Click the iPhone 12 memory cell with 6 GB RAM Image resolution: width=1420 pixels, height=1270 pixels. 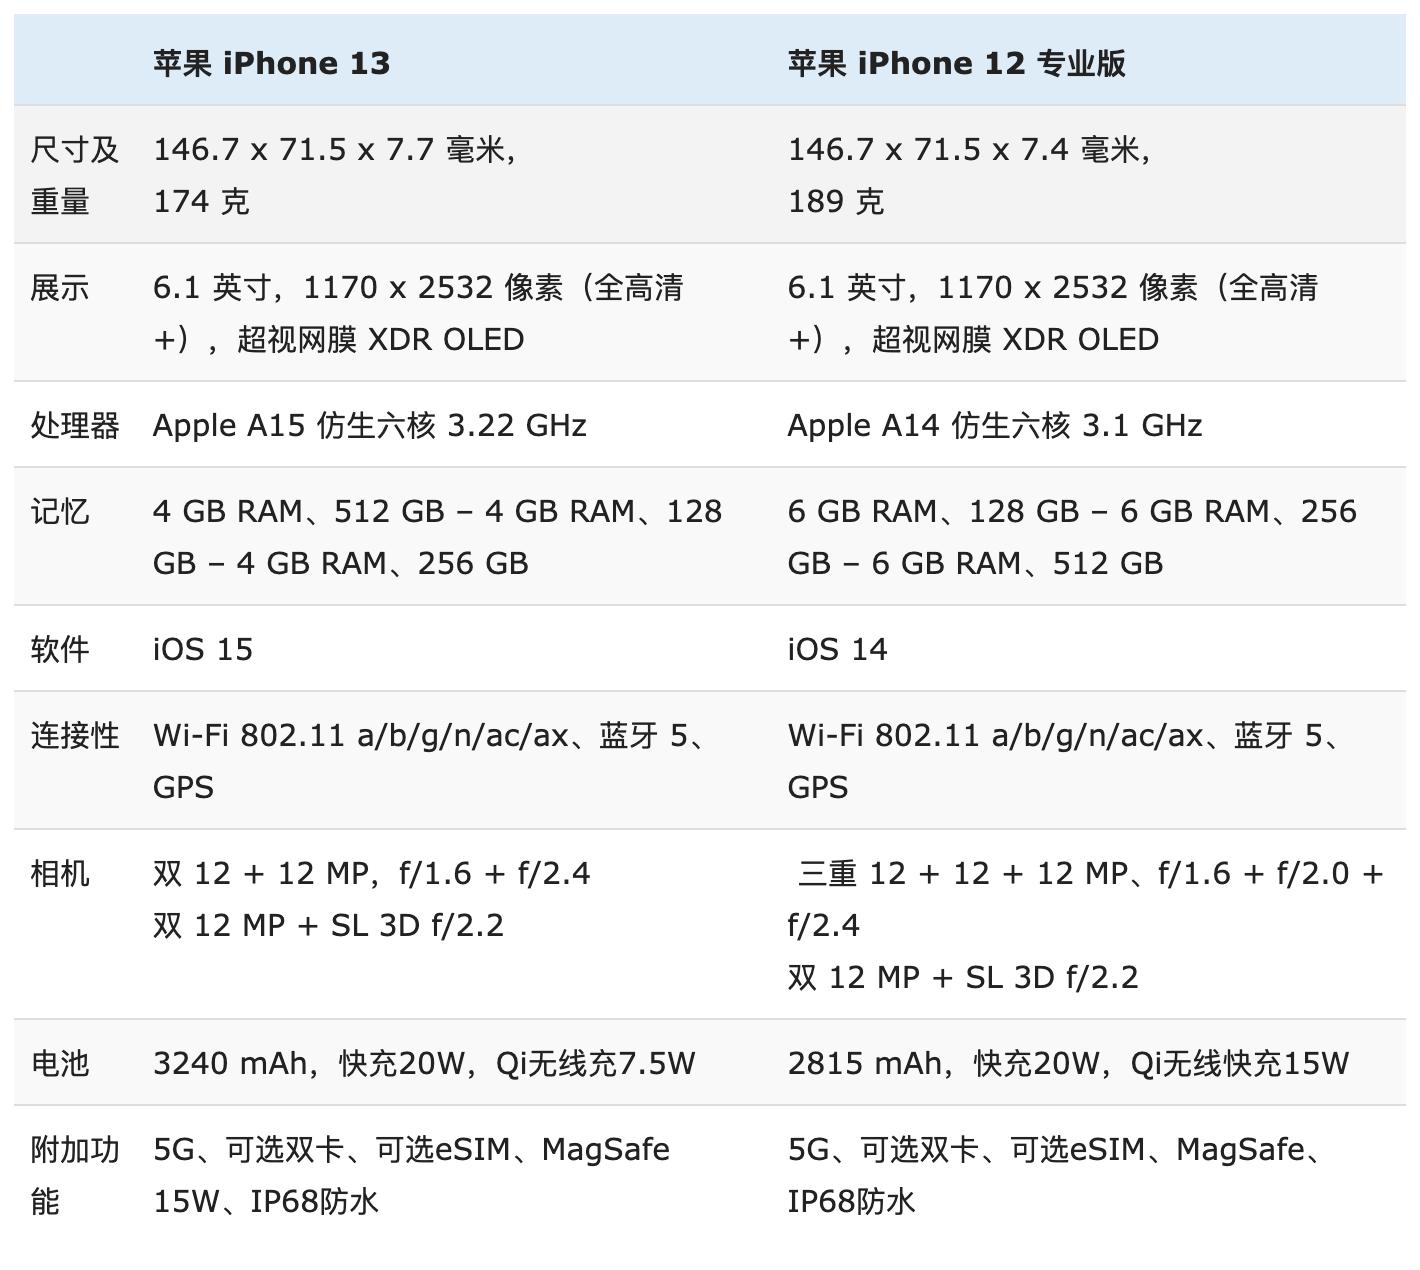tap(1072, 537)
